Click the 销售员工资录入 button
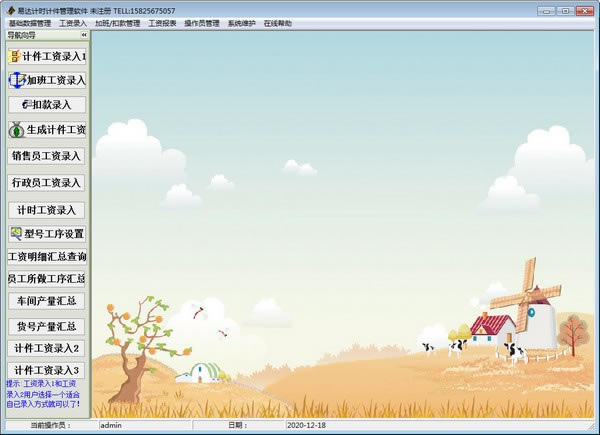The width and height of the screenshot is (600, 435). pyautogui.click(x=47, y=156)
